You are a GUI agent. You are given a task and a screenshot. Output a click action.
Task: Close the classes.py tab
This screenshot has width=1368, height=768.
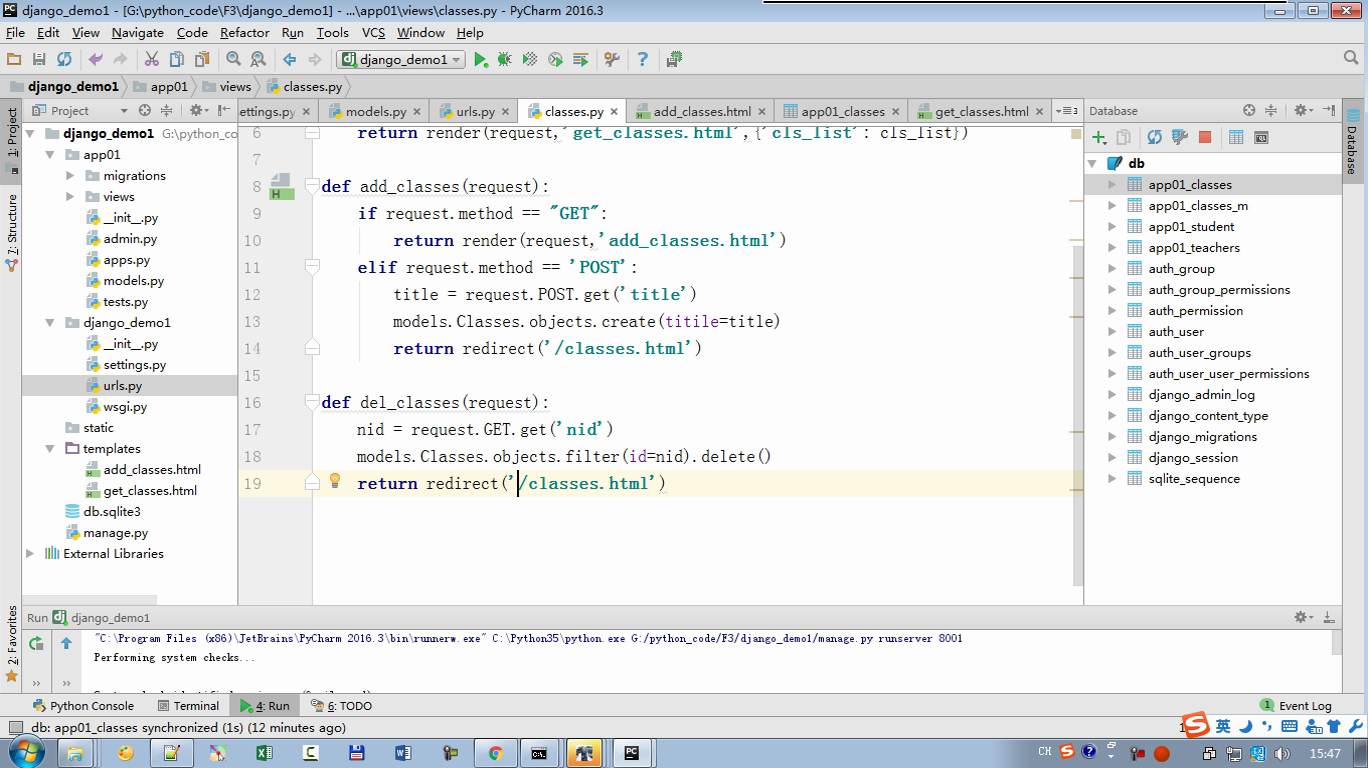pos(615,112)
